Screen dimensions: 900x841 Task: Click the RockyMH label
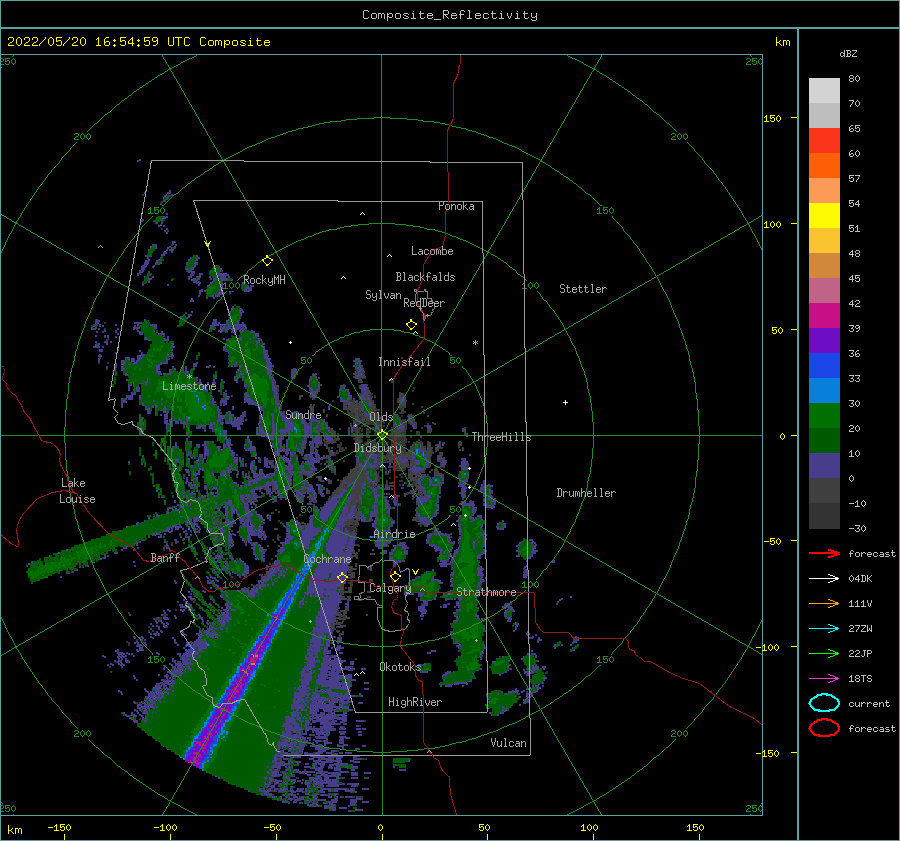[264, 280]
